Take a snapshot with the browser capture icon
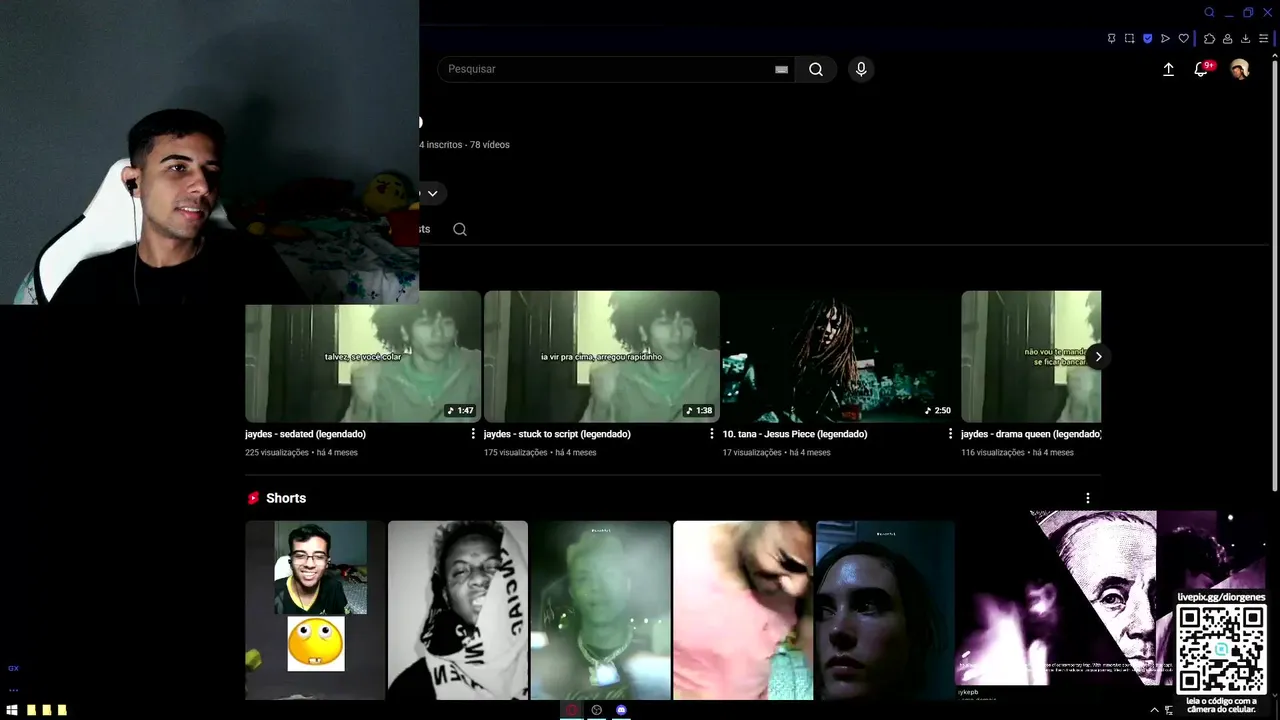 [x=1129, y=39]
